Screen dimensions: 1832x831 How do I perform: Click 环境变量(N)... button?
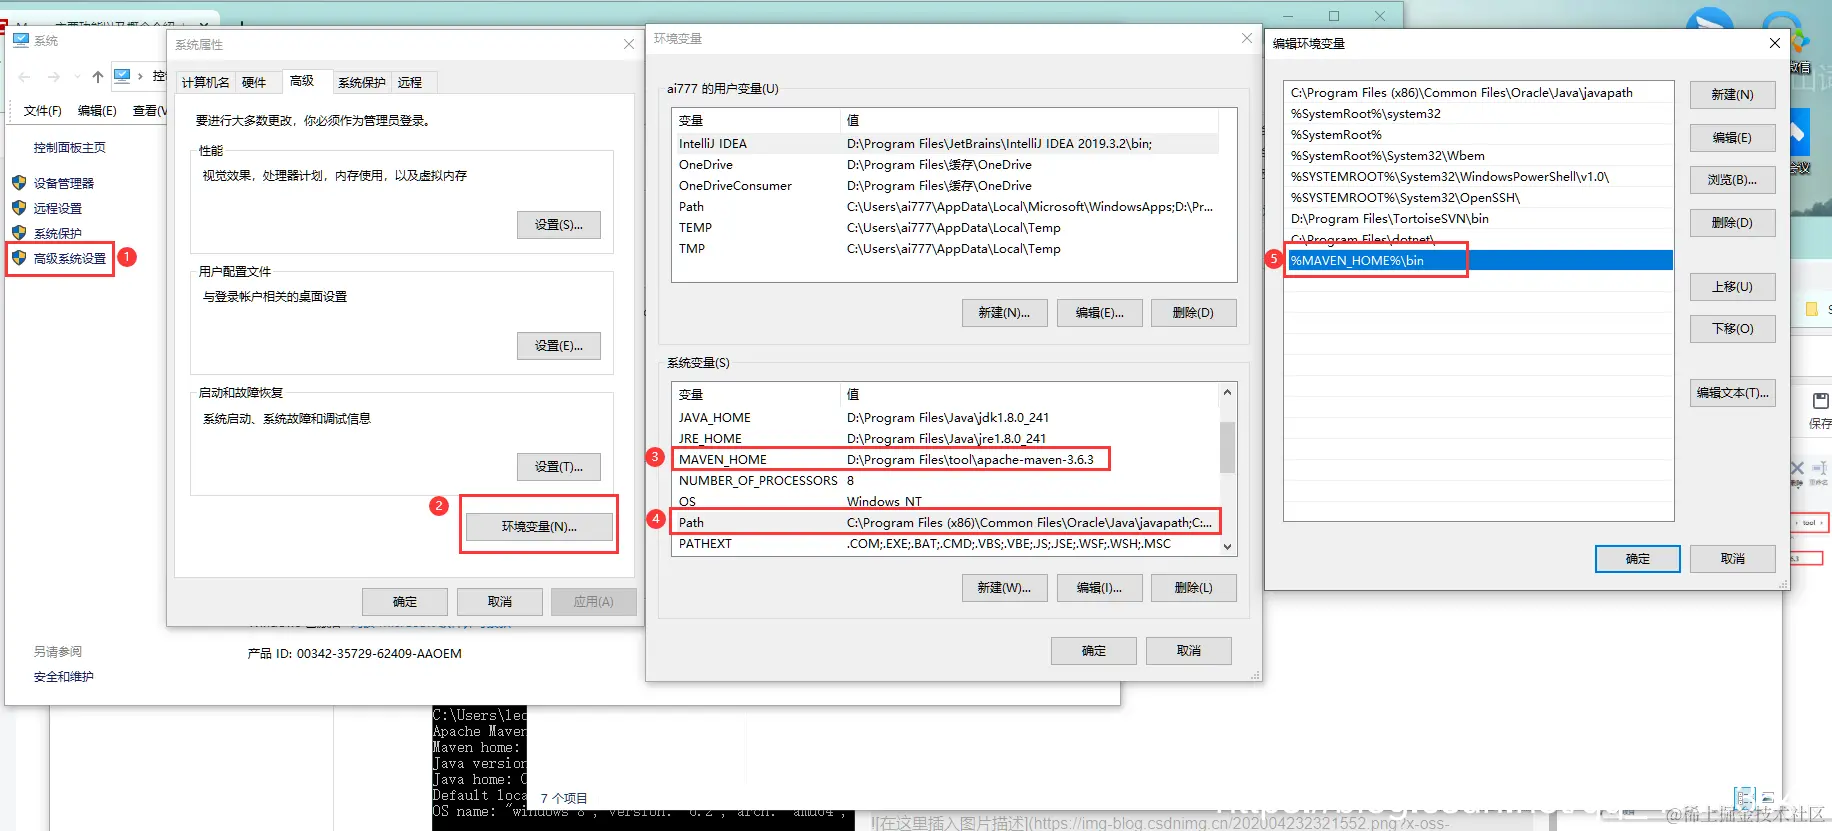click(x=539, y=527)
